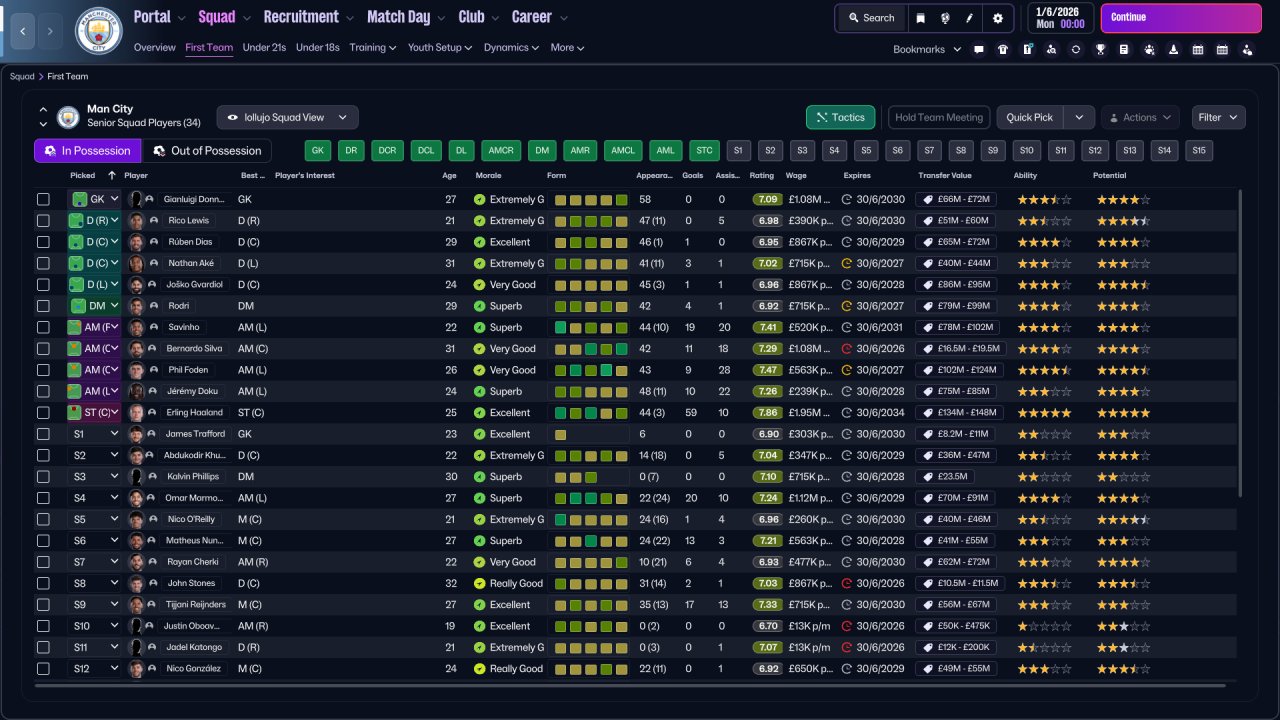The height and width of the screenshot is (720, 1280).
Task: Select Erling Haaland's row checkbox
Action: coord(43,413)
